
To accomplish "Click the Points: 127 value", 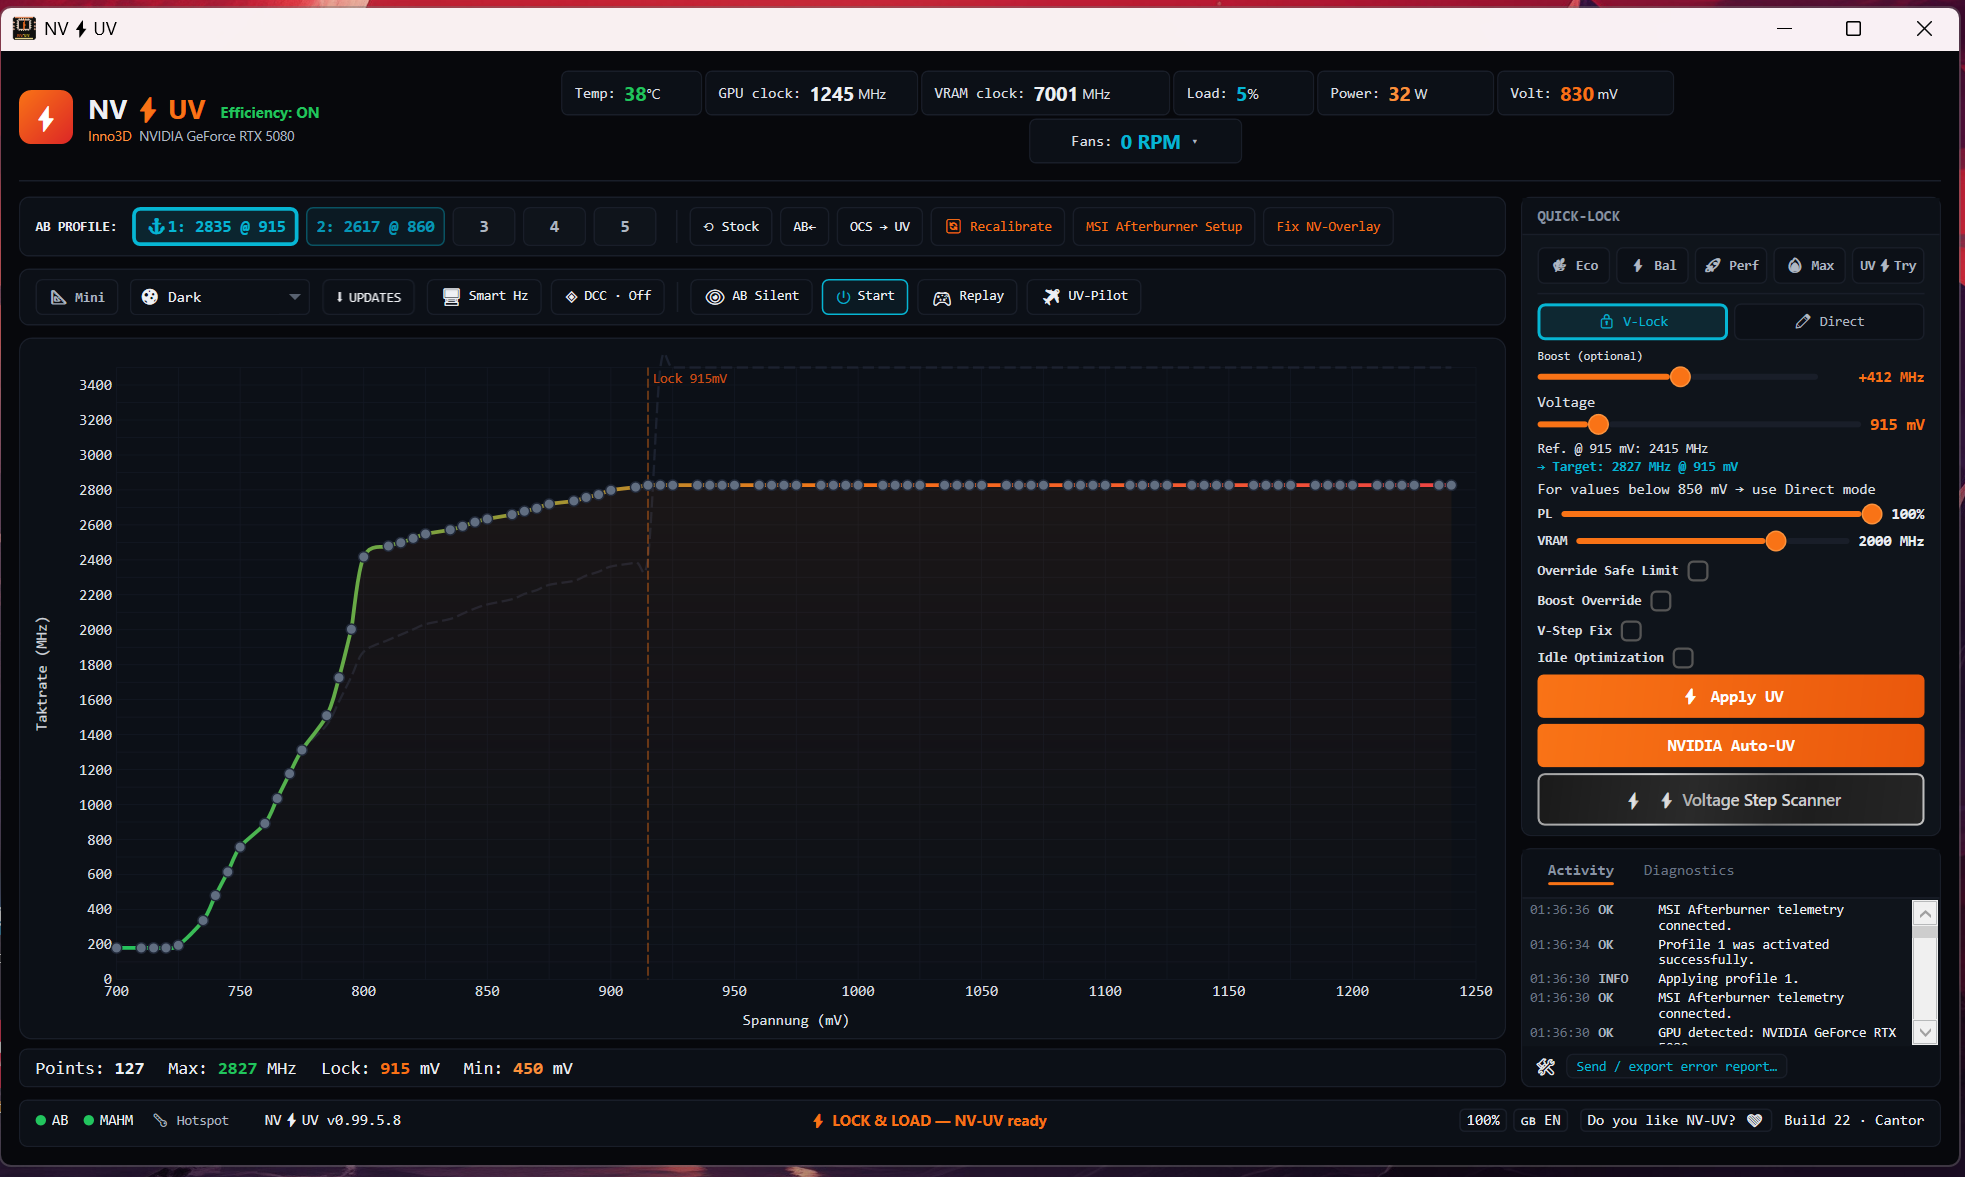I will [129, 1069].
